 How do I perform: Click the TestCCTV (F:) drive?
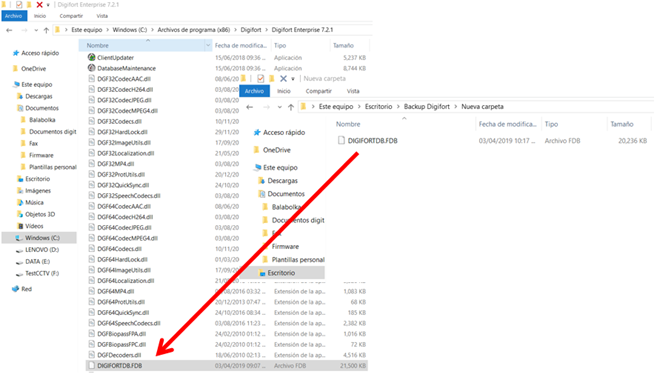41,274
